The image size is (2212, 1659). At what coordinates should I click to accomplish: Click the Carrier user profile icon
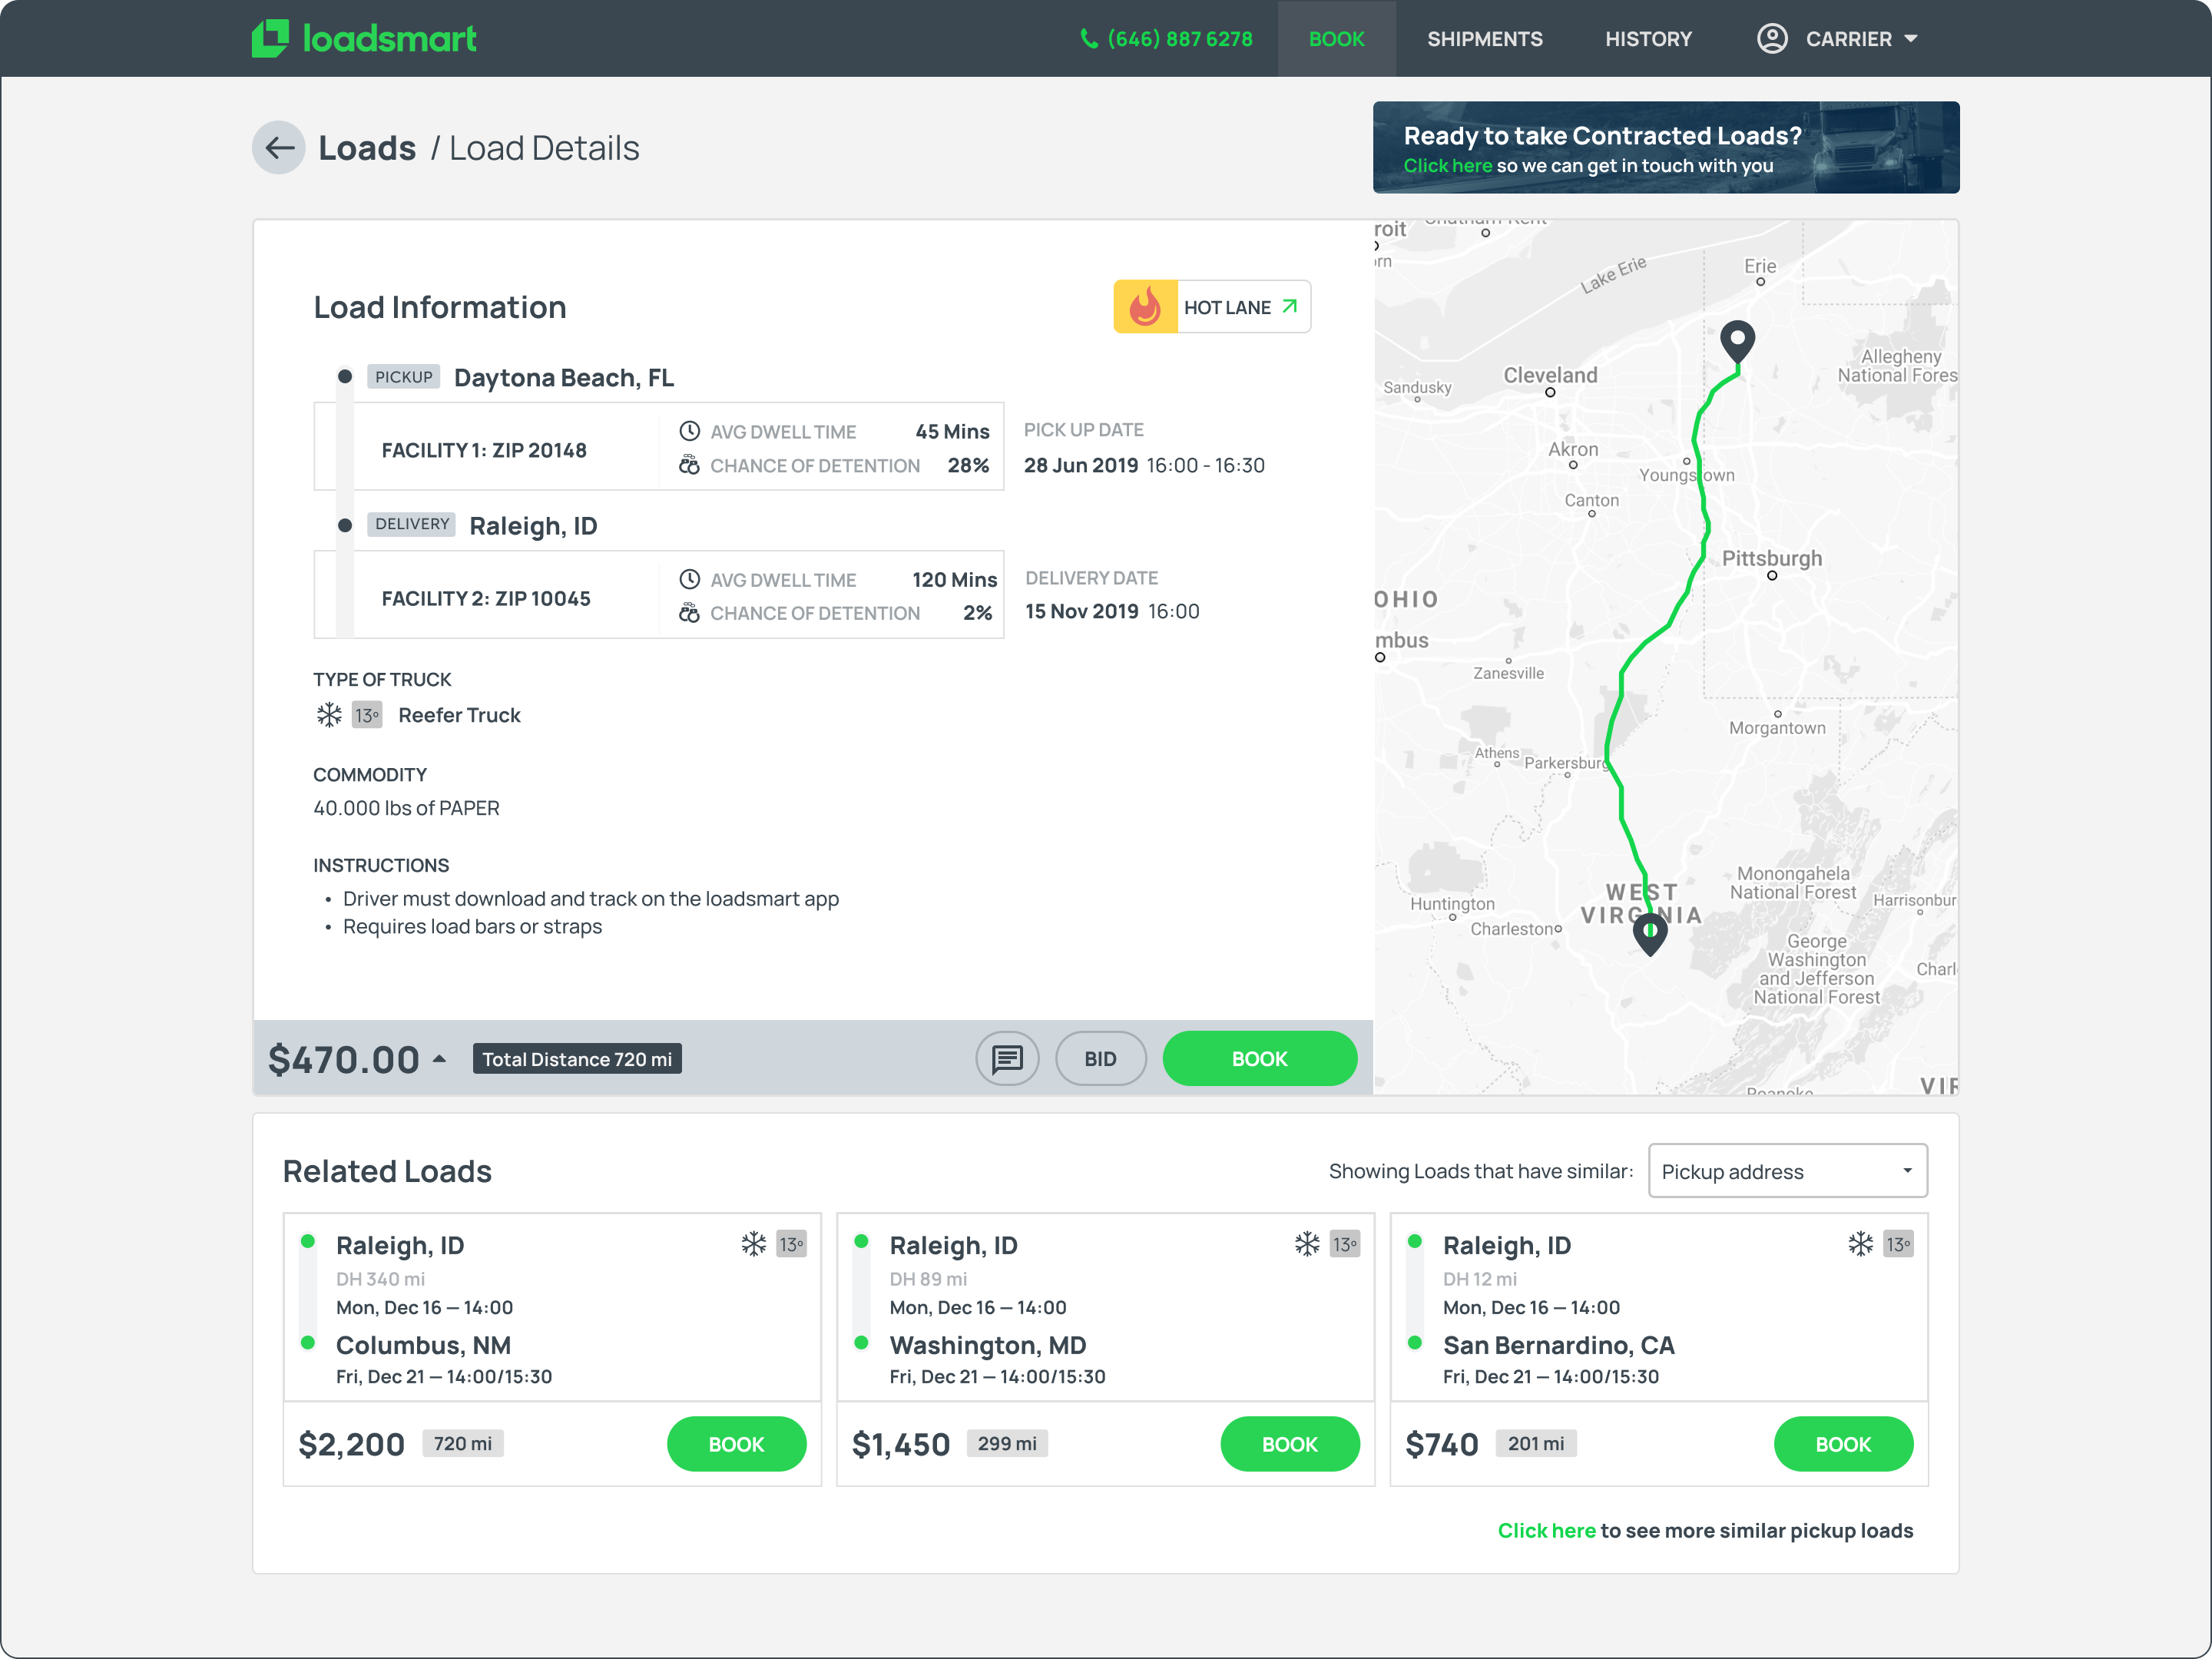coord(1772,39)
